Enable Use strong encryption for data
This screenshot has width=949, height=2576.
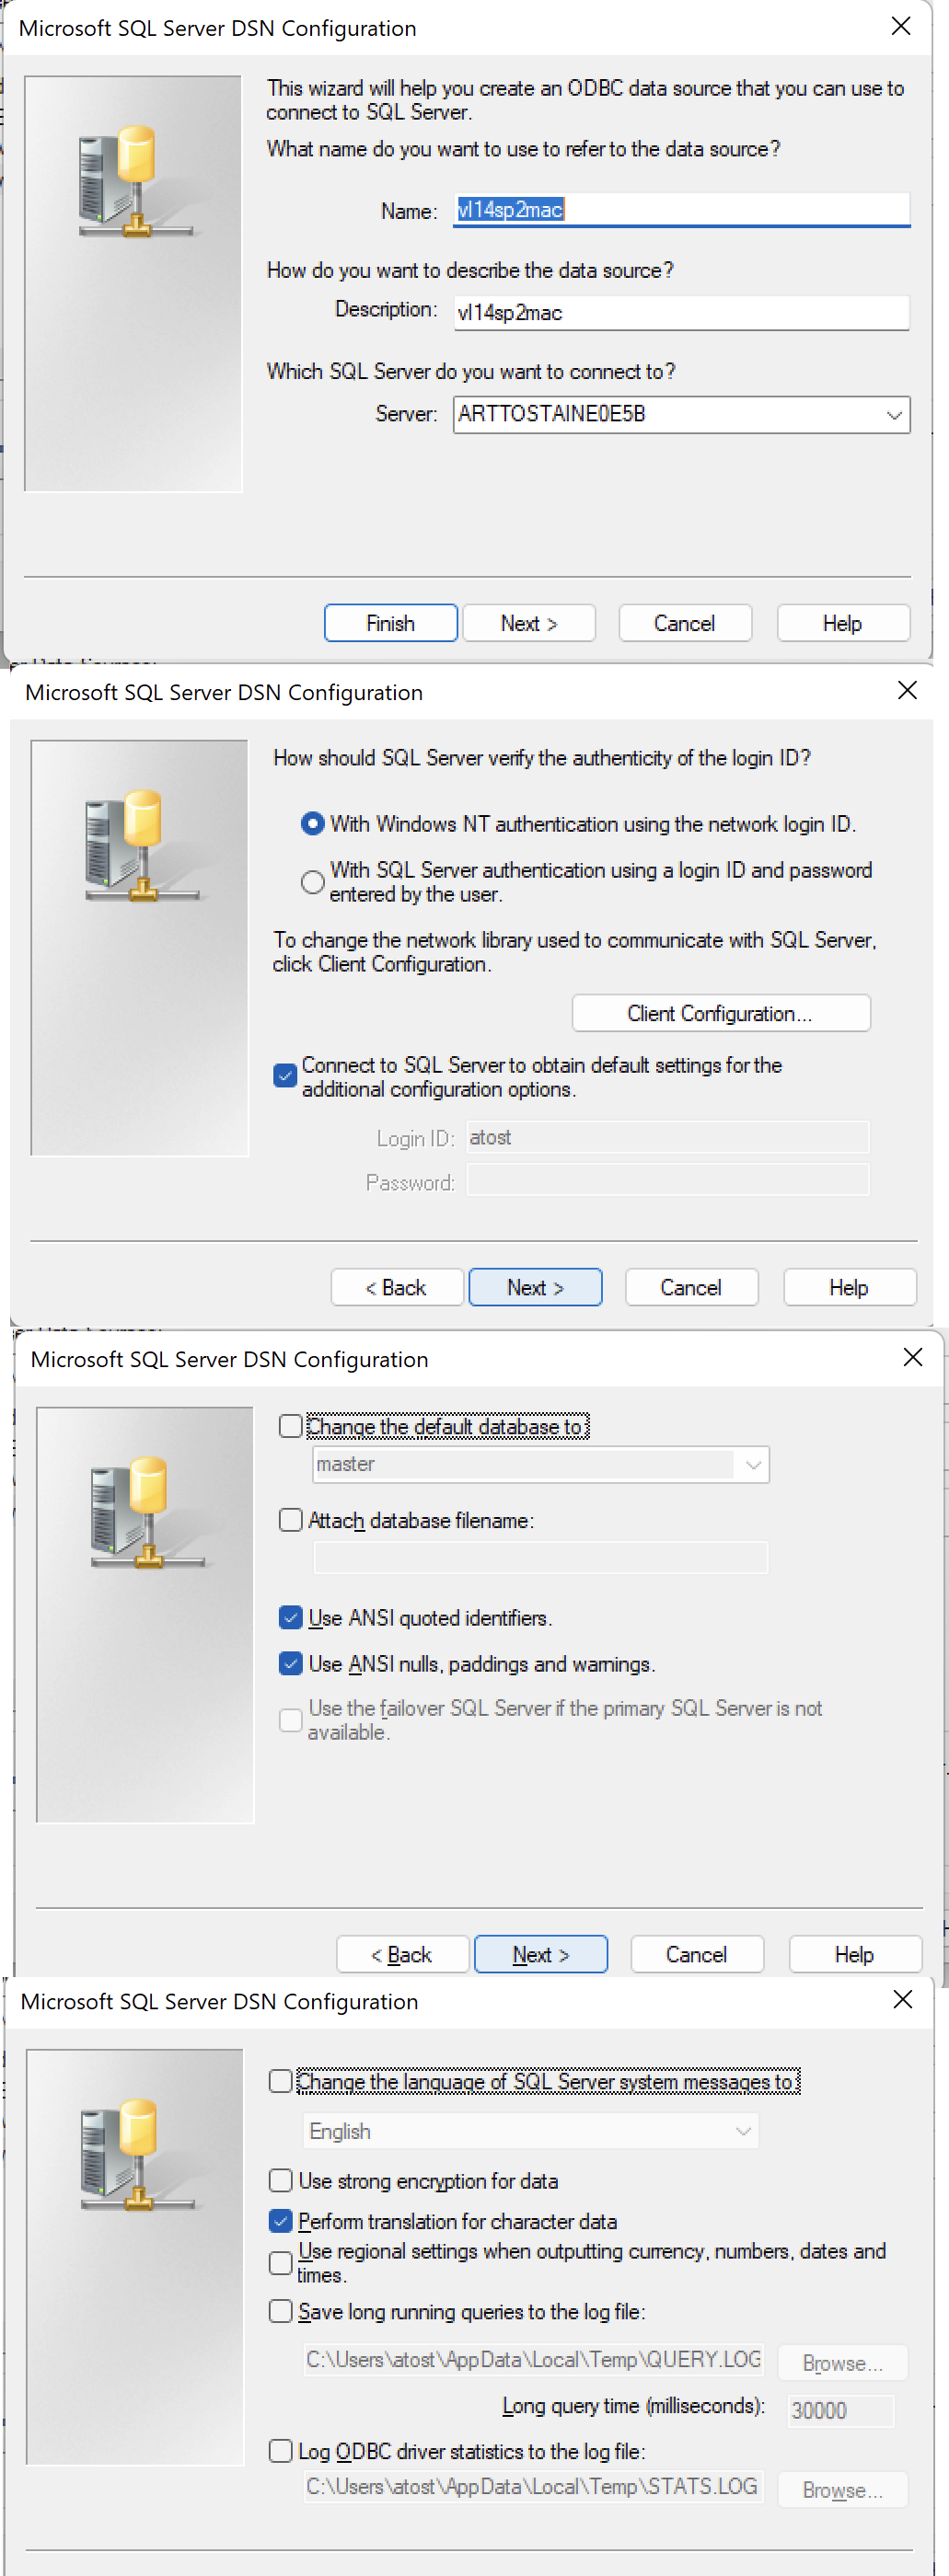pos(281,2180)
